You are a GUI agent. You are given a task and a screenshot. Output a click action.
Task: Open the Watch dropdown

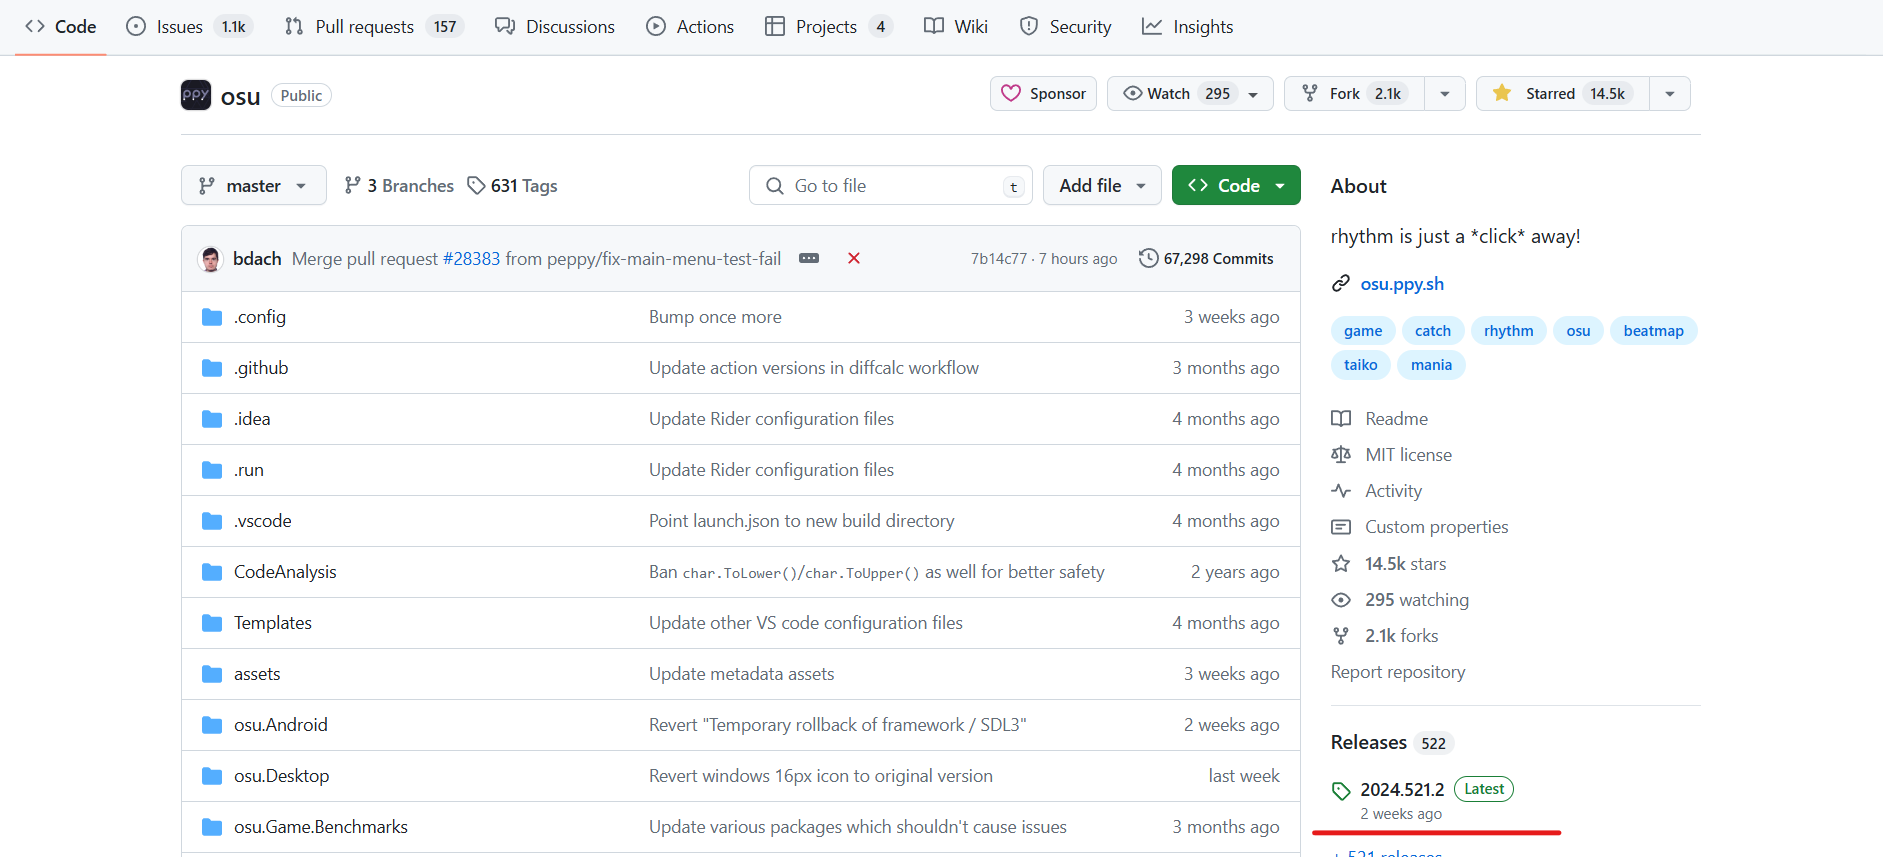[x=1190, y=94]
